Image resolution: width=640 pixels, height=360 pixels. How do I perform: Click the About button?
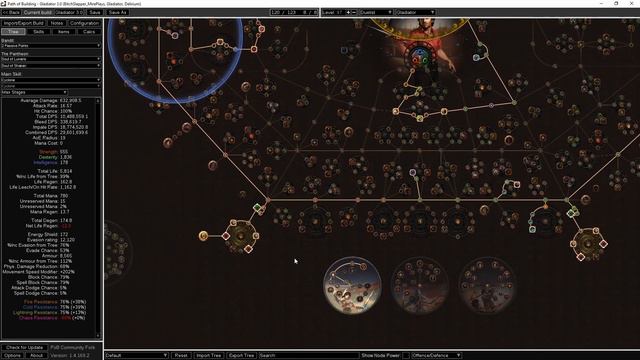pyautogui.click(x=36, y=356)
